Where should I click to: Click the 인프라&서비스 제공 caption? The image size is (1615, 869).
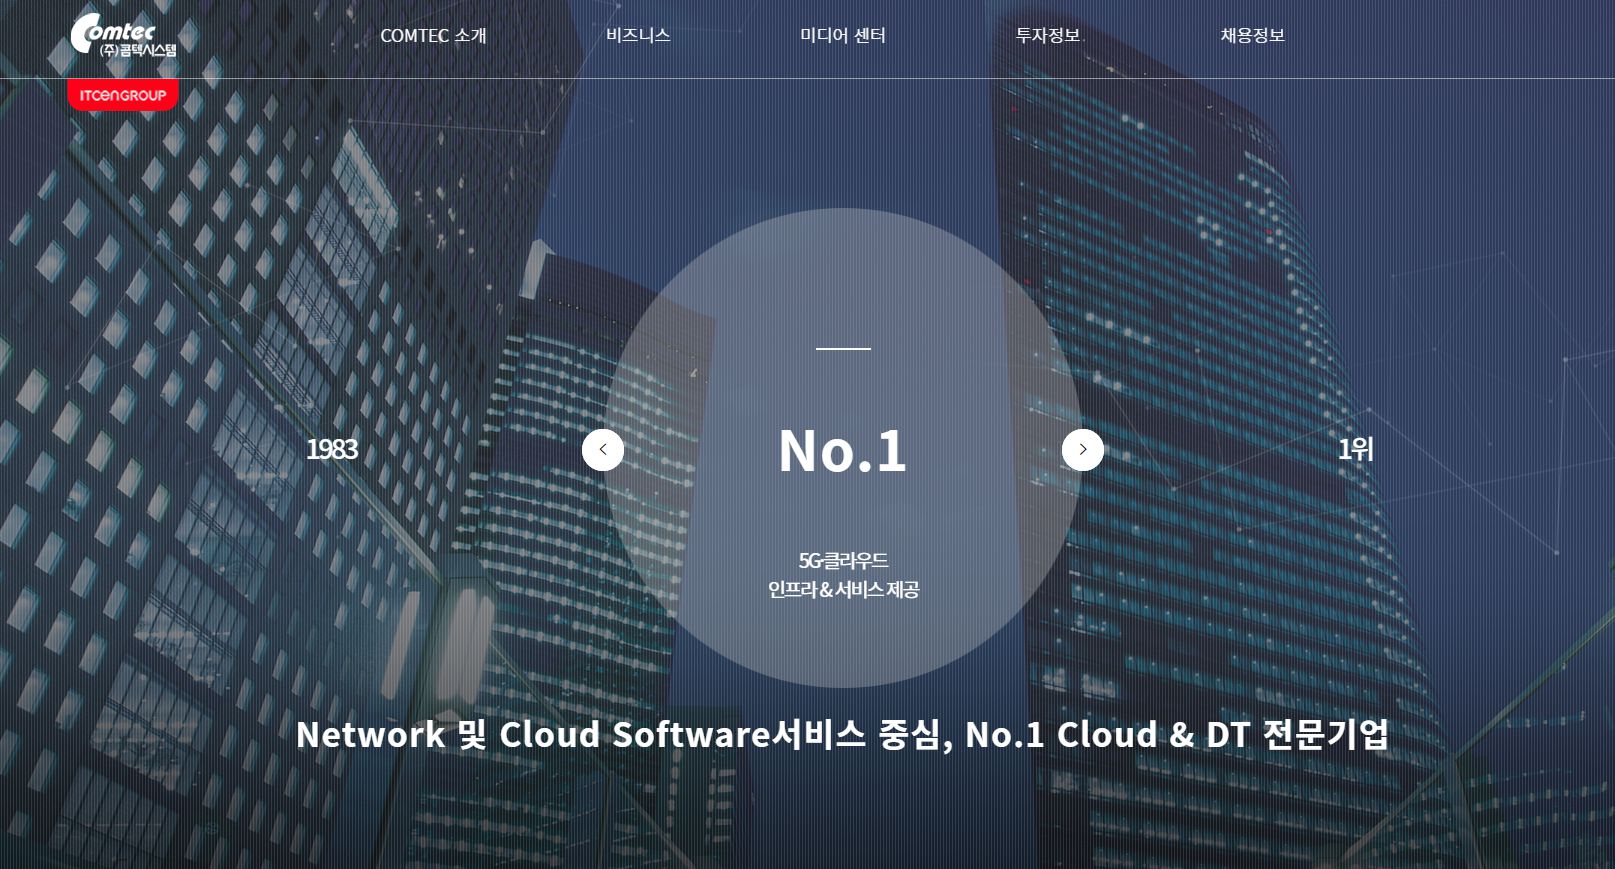(843, 590)
